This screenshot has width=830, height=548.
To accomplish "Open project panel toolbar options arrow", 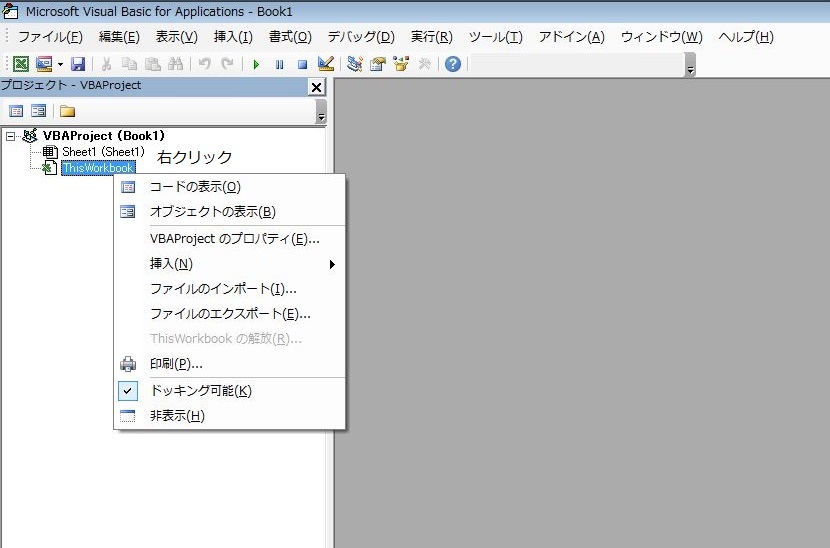I will (321, 112).
